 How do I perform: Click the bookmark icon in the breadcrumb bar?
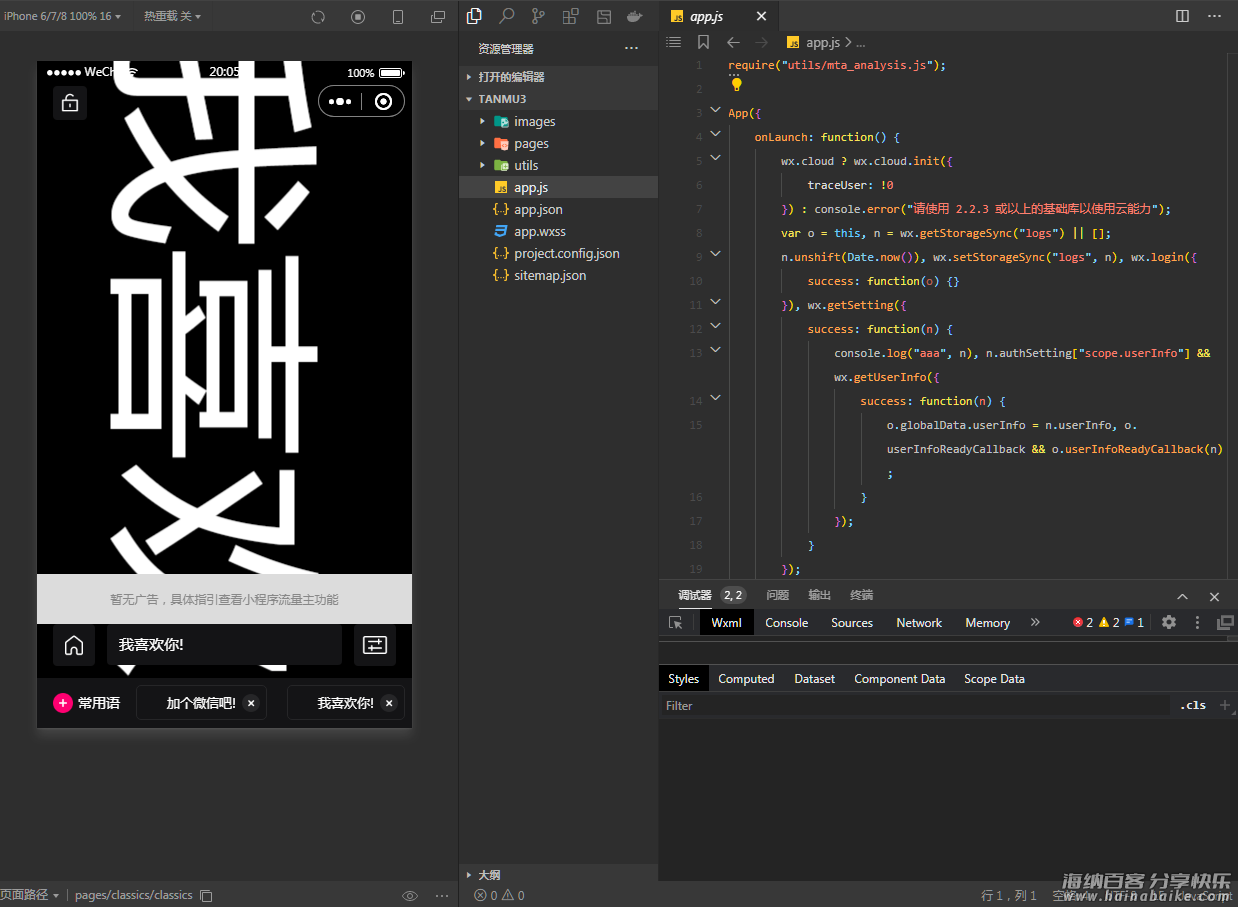pos(703,42)
